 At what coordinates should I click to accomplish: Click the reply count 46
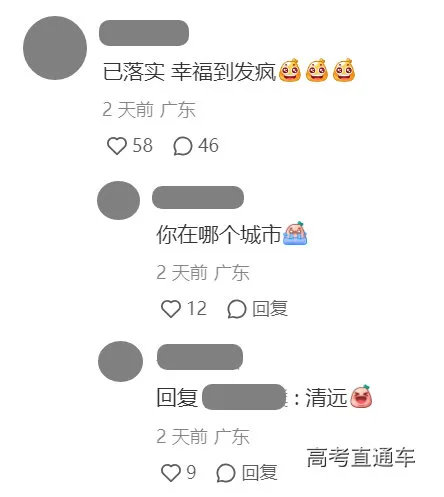208,146
